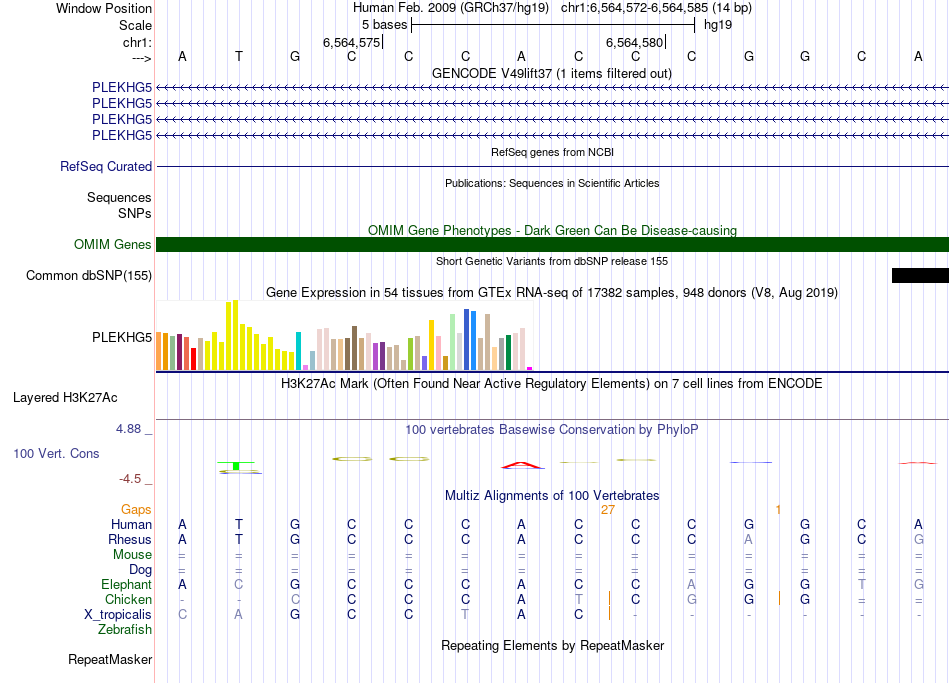Click the black dbSNP variant block
Viewport: 950px width, 683px height.
pos(920,276)
